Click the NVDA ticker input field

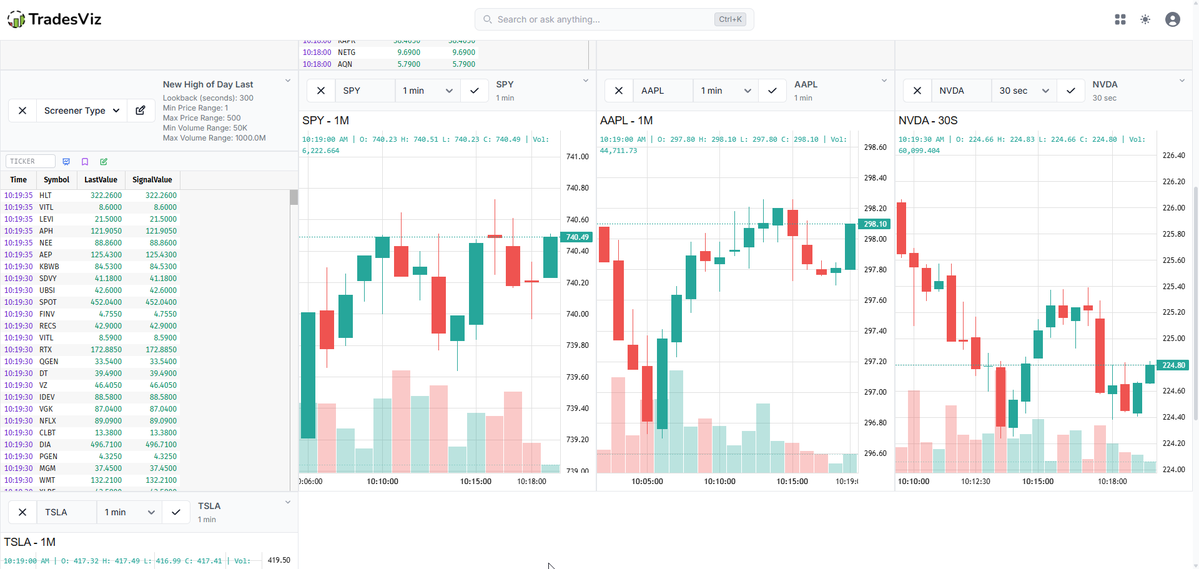point(961,90)
